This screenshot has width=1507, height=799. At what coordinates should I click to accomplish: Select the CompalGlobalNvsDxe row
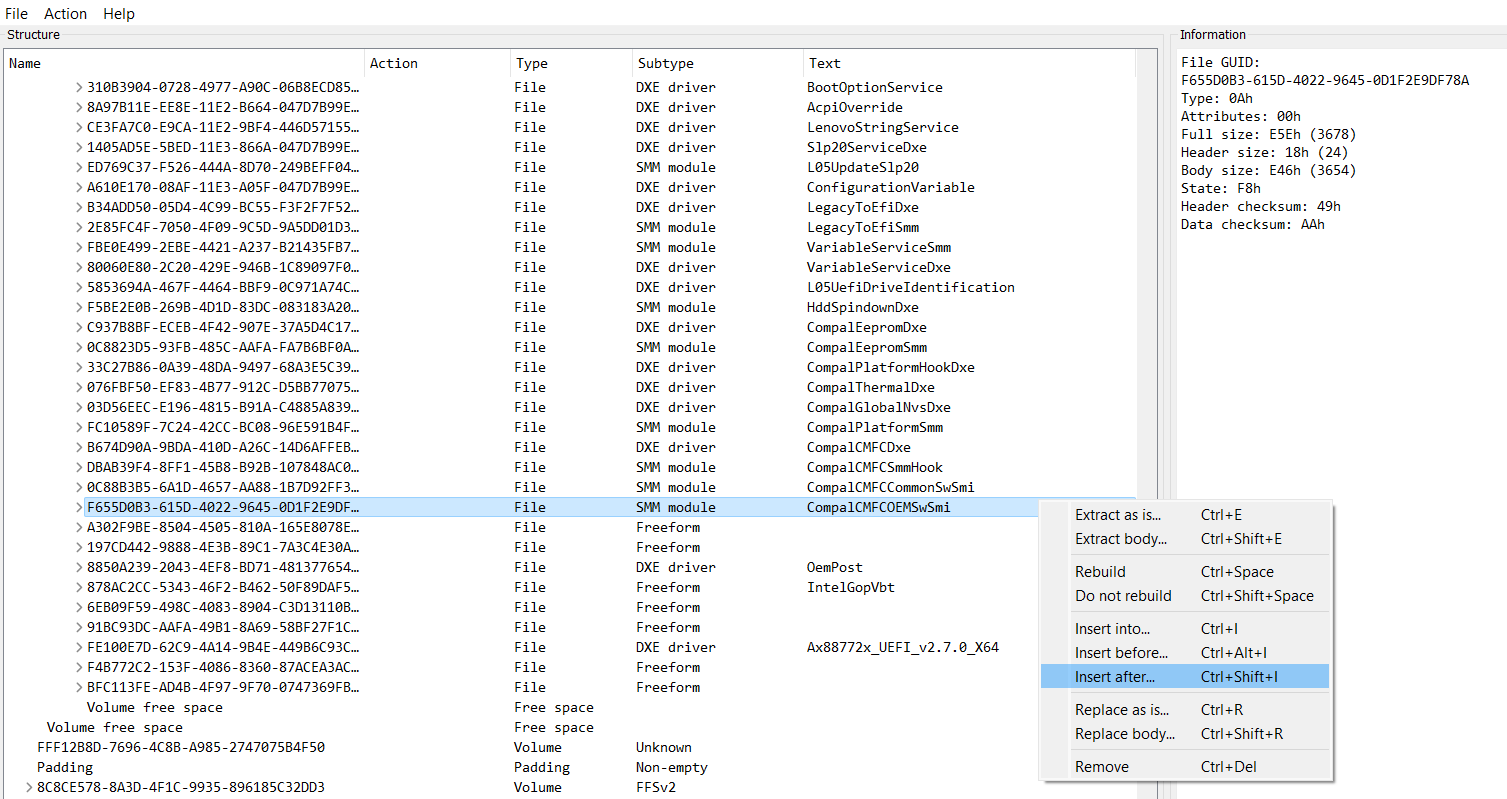(570, 407)
